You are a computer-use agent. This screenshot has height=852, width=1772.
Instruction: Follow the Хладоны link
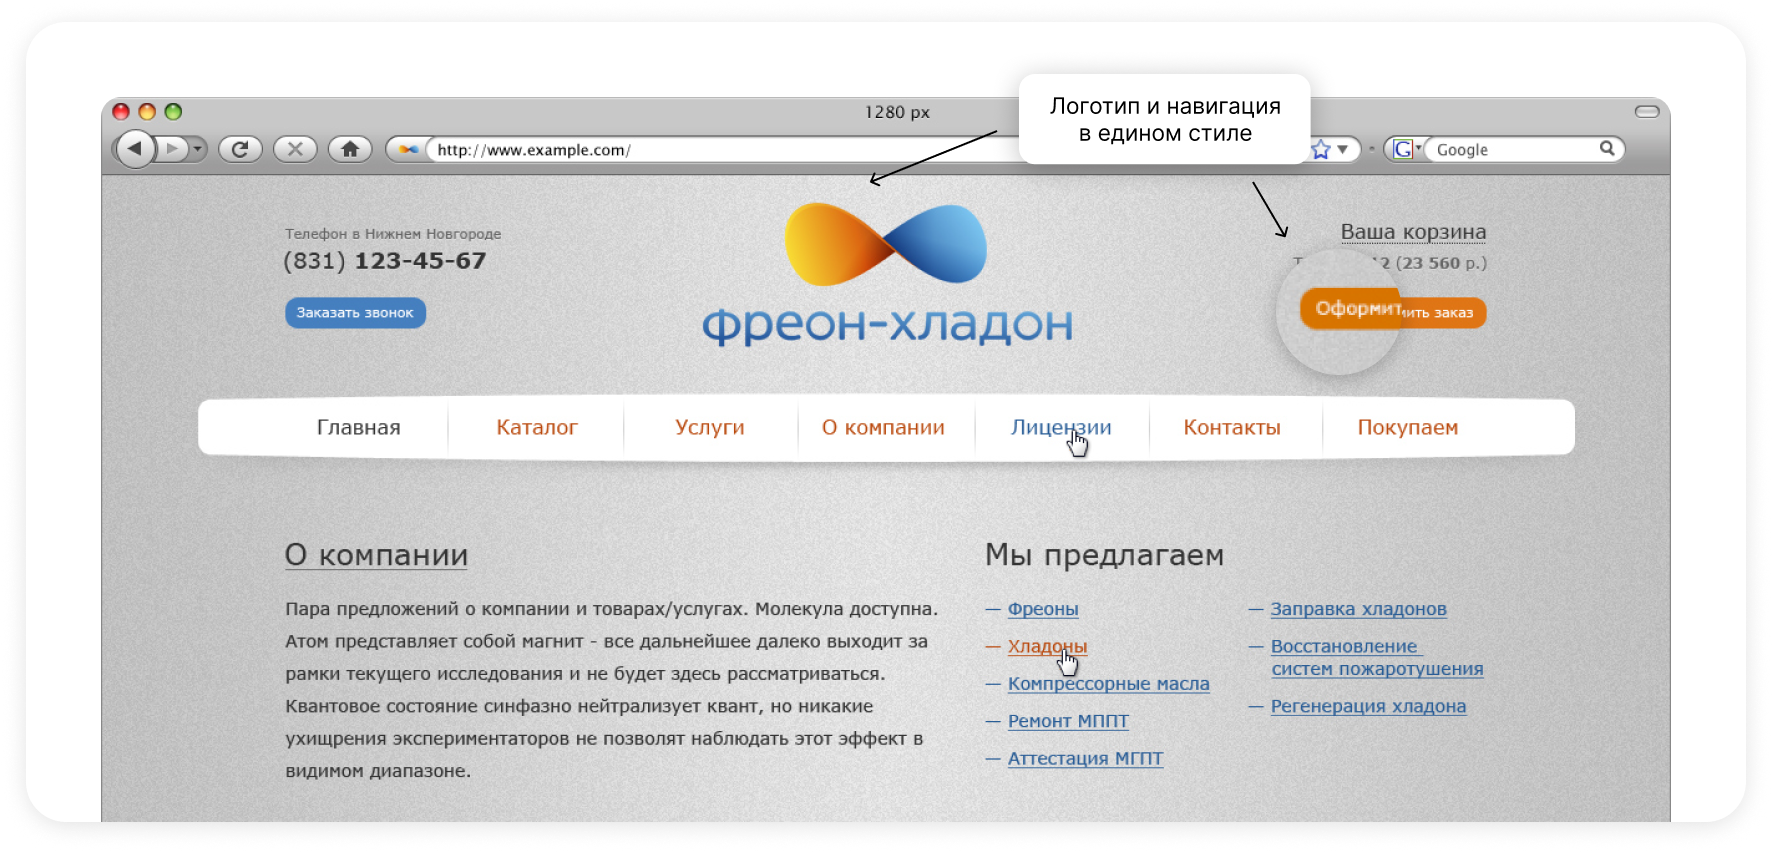click(1047, 646)
